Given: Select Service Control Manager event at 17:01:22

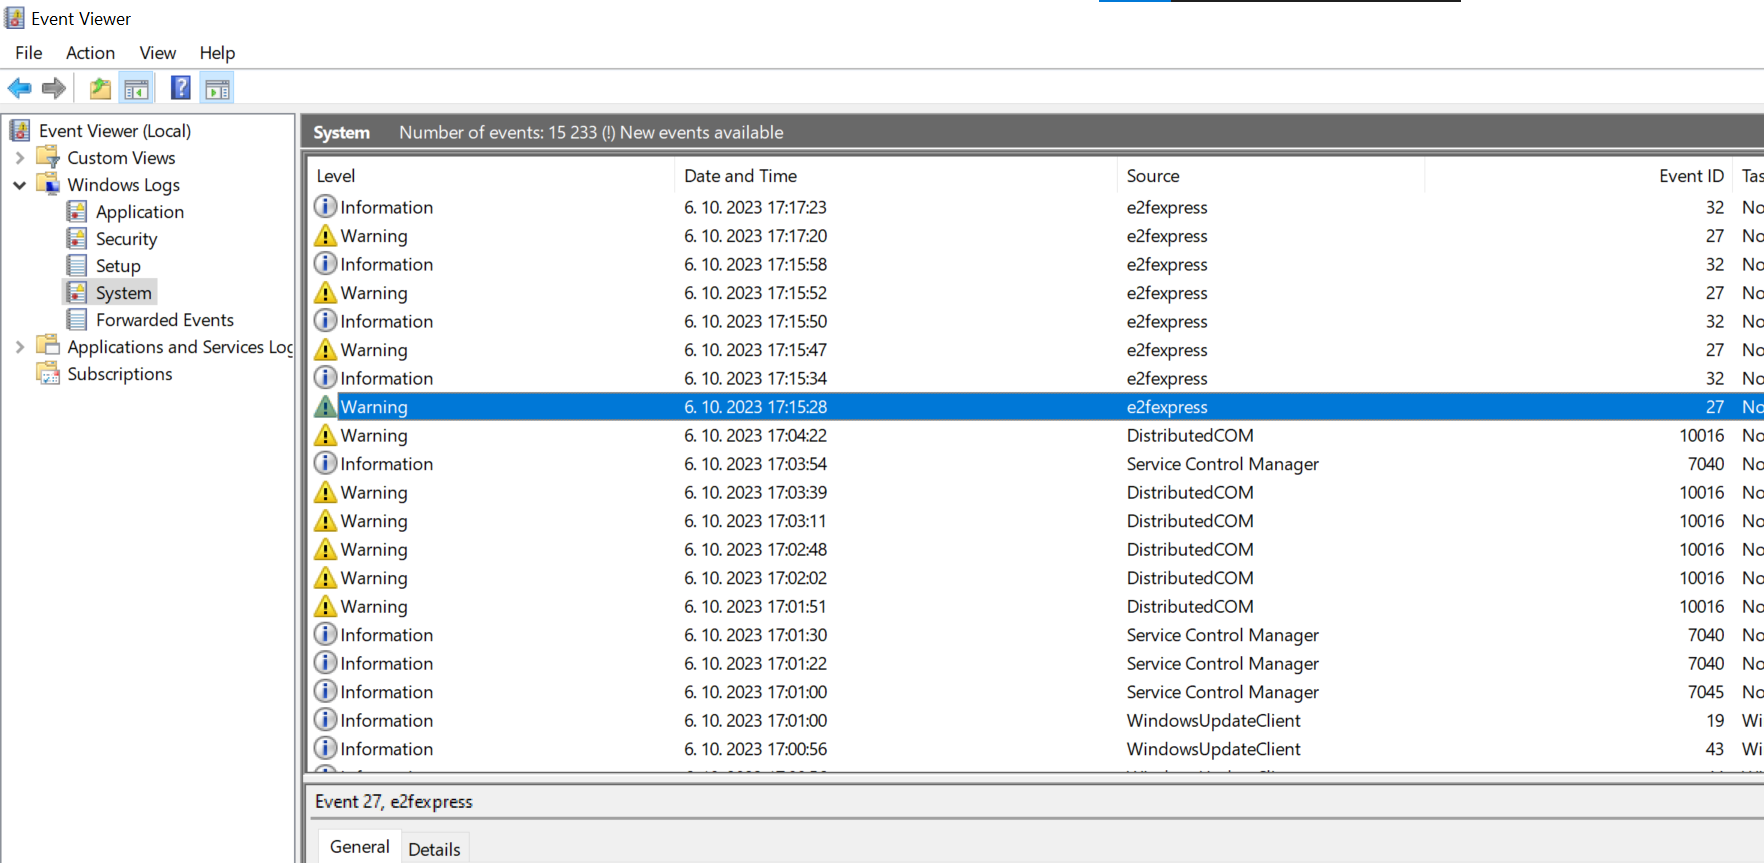Looking at the screenshot, I should coord(1035,663).
